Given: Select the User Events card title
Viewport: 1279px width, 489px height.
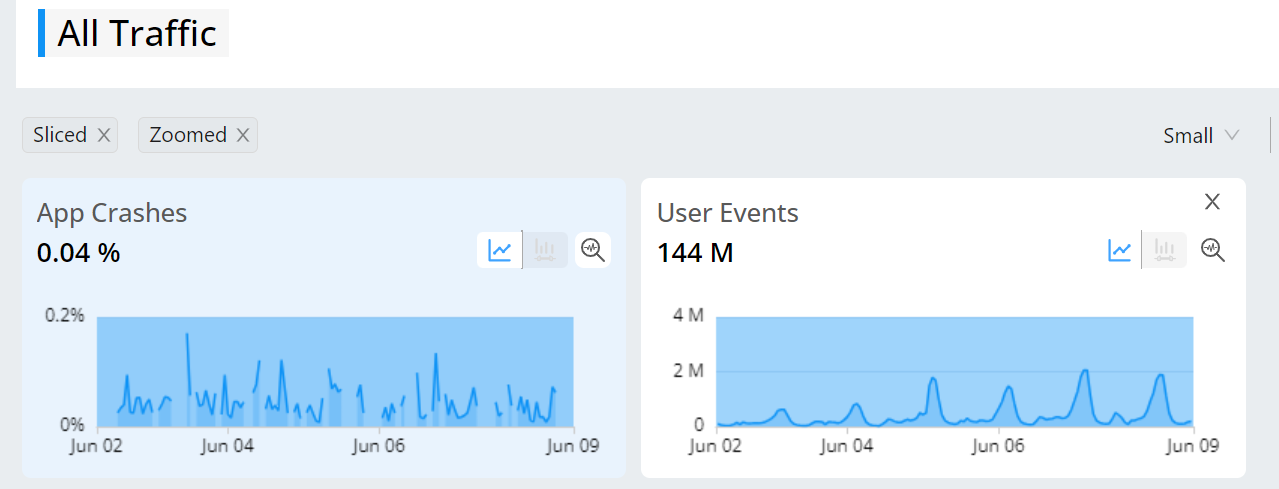Looking at the screenshot, I should point(728,213).
